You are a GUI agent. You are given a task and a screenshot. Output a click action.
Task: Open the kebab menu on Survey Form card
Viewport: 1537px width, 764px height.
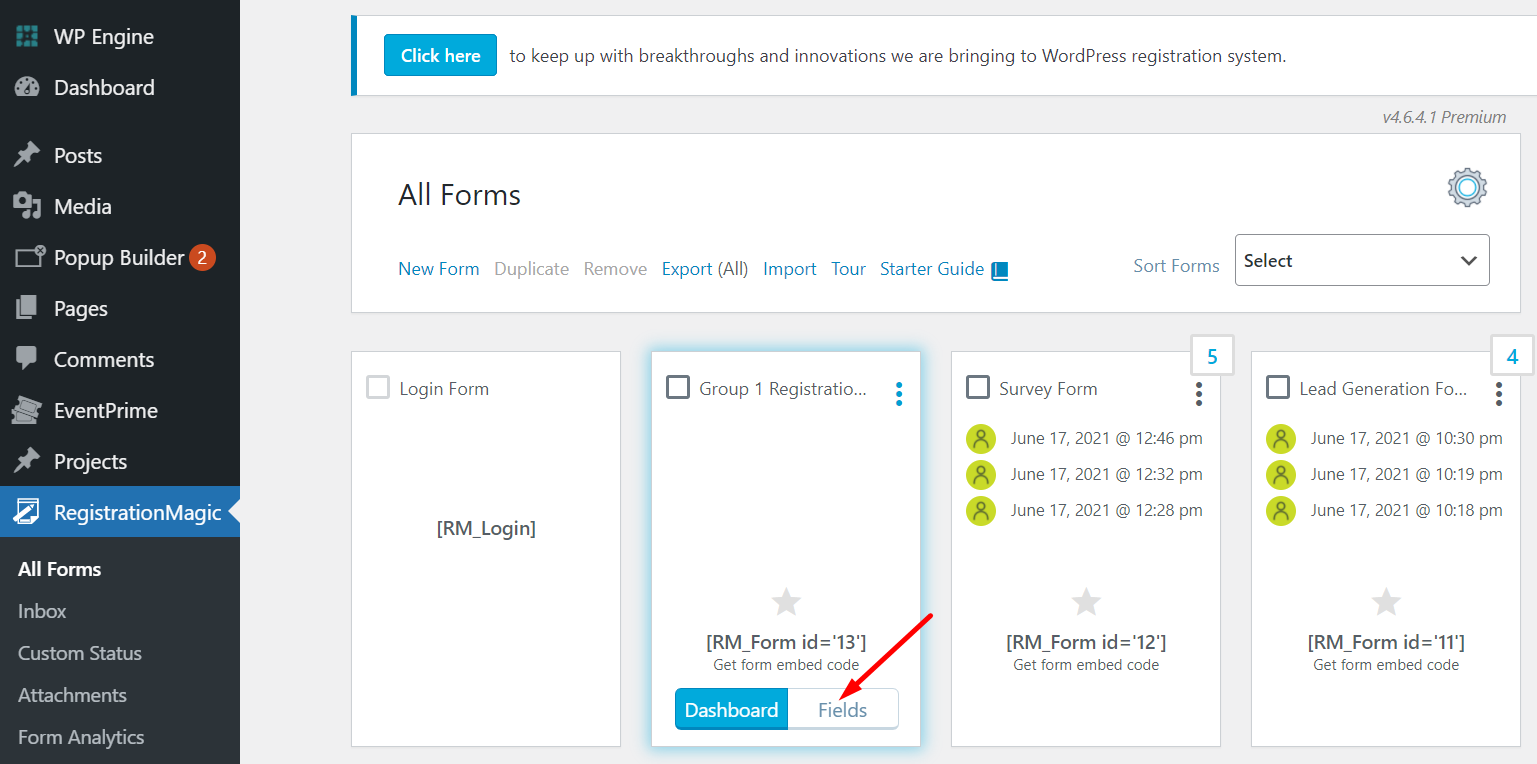pos(1198,394)
